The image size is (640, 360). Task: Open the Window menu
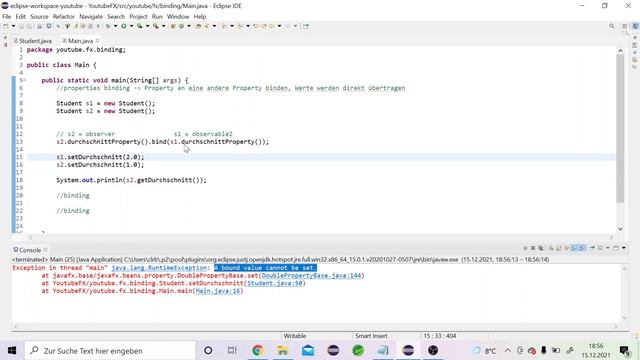coord(178,17)
